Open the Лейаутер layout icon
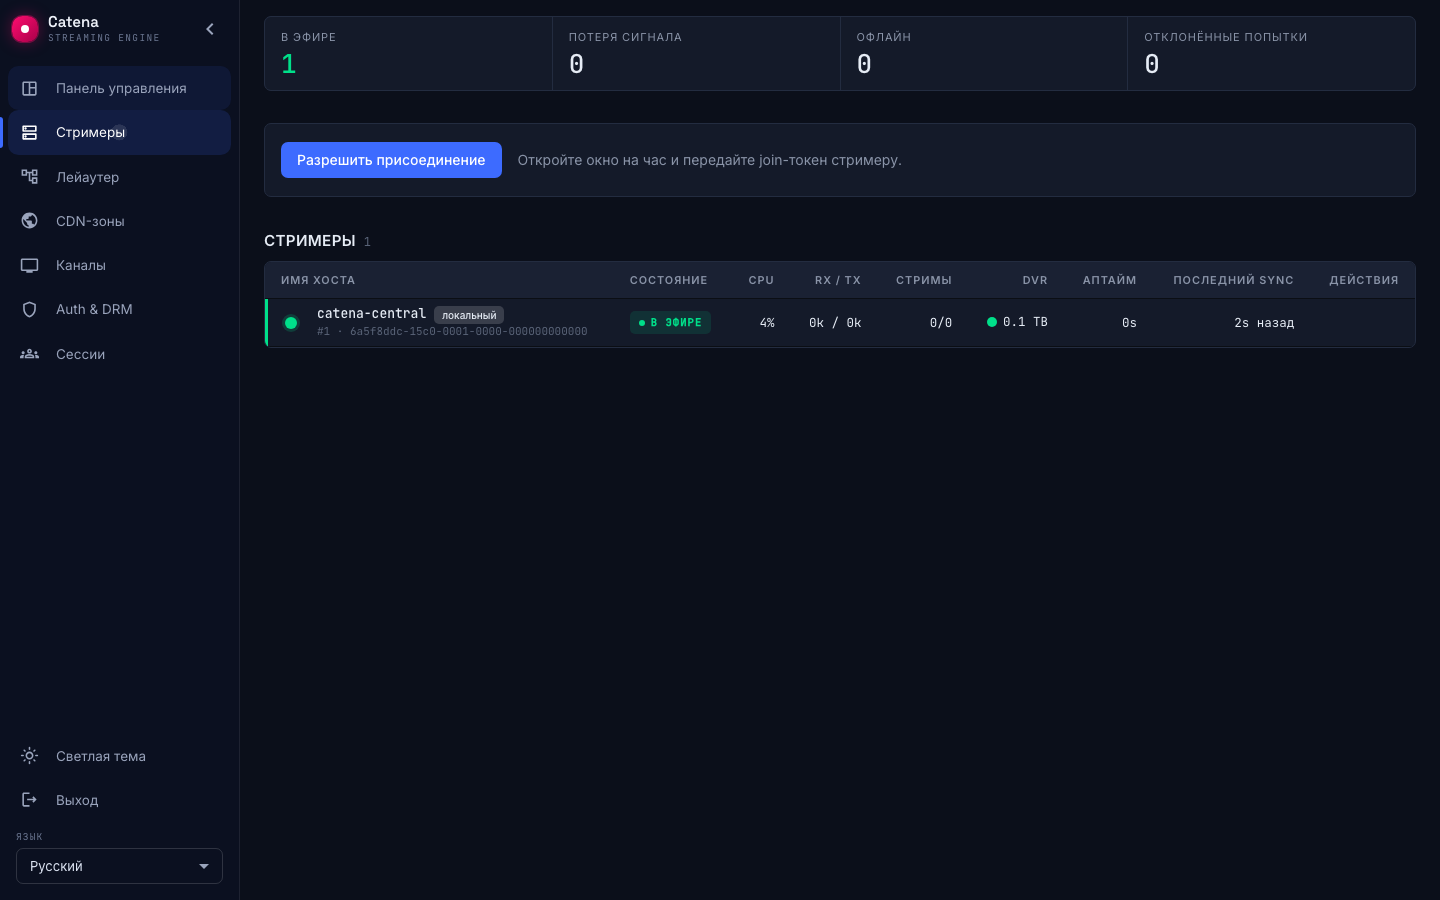Viewport: 1440px width, 900px height. (x=30, y=177)
